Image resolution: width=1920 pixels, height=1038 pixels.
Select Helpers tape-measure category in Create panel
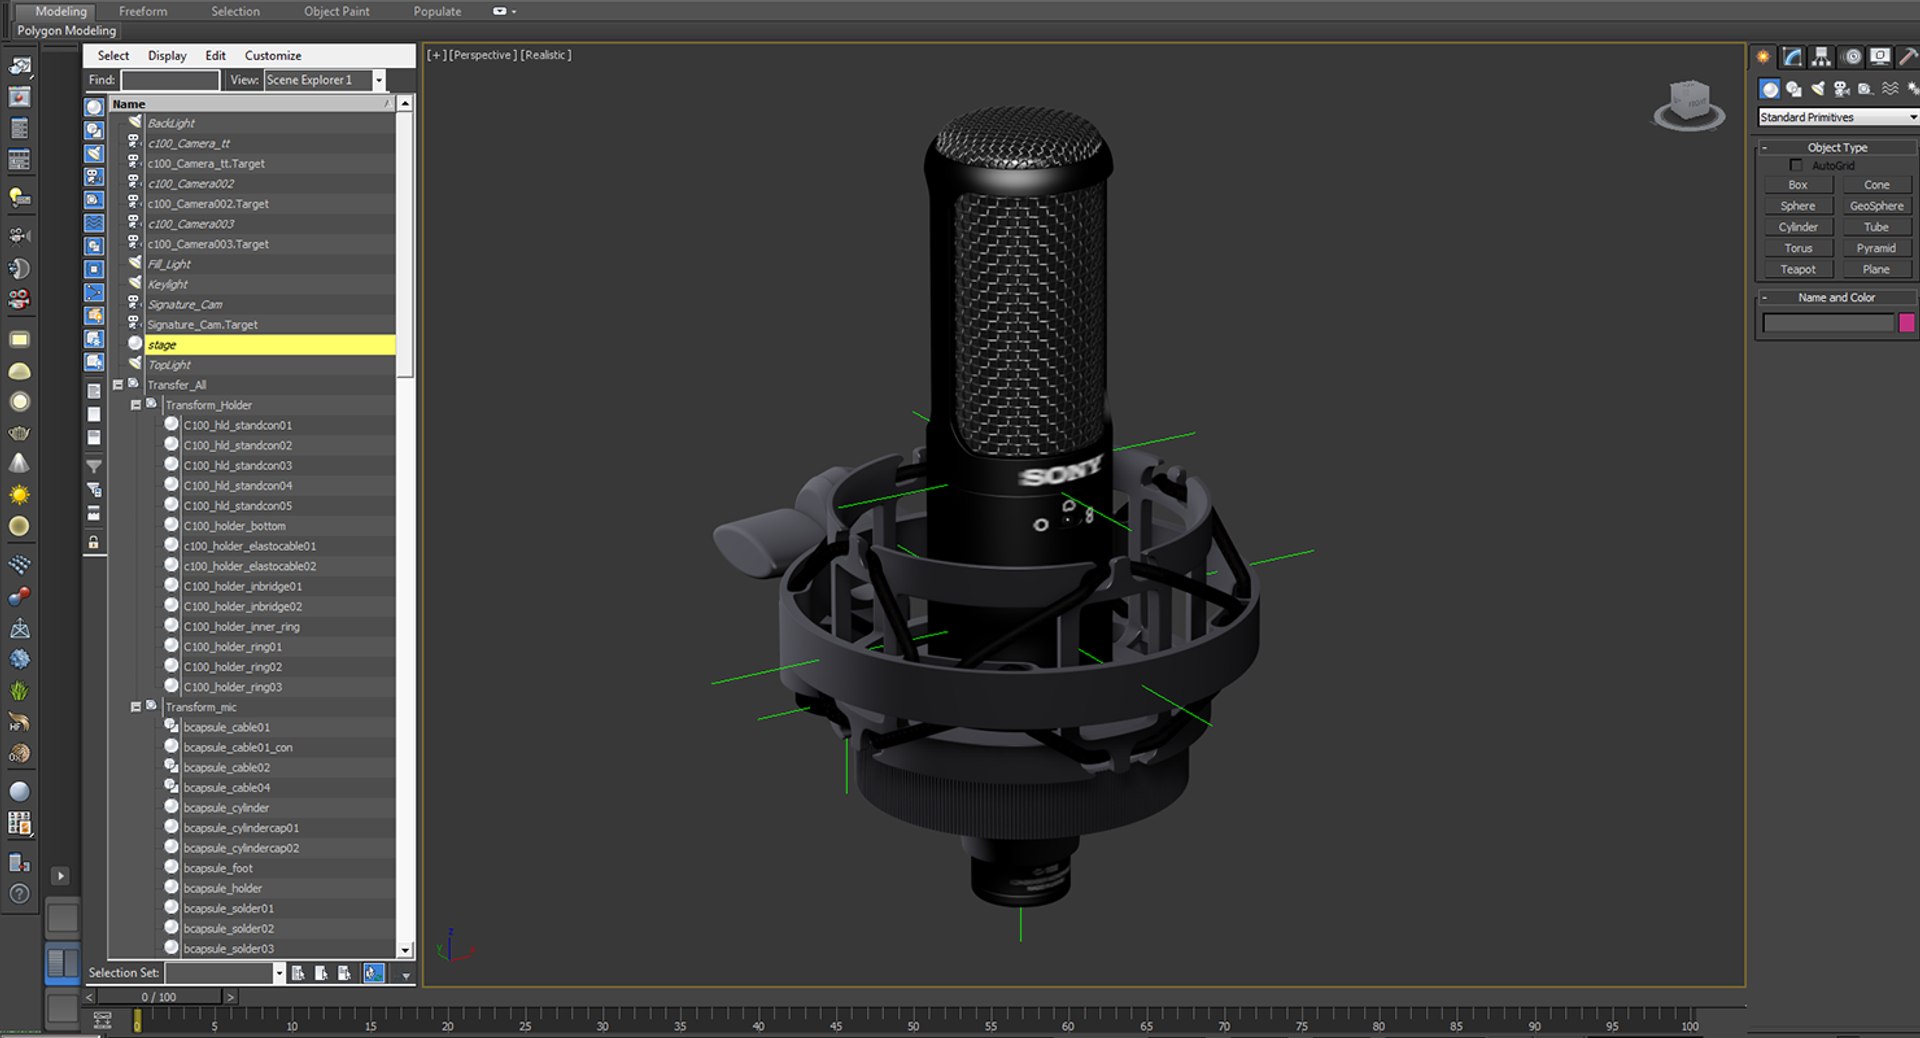pos(1866,89)
